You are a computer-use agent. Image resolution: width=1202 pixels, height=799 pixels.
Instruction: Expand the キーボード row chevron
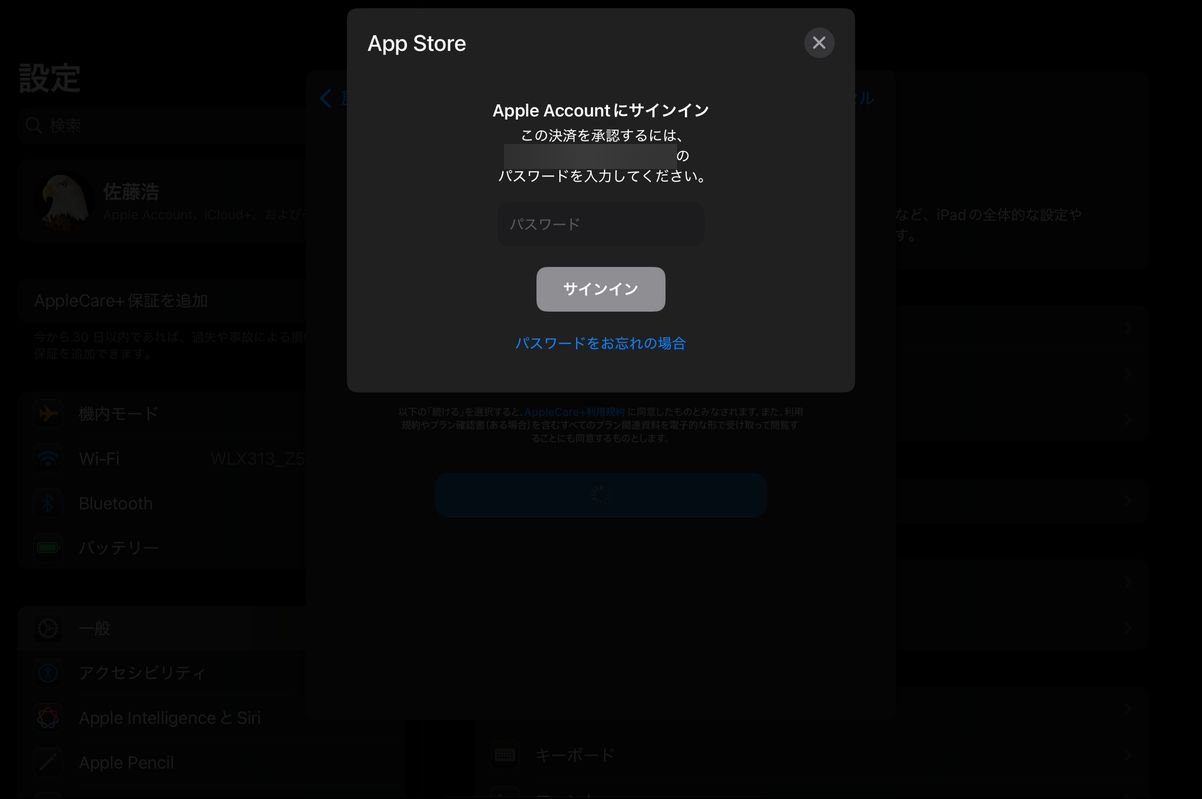pos(1127,755)
